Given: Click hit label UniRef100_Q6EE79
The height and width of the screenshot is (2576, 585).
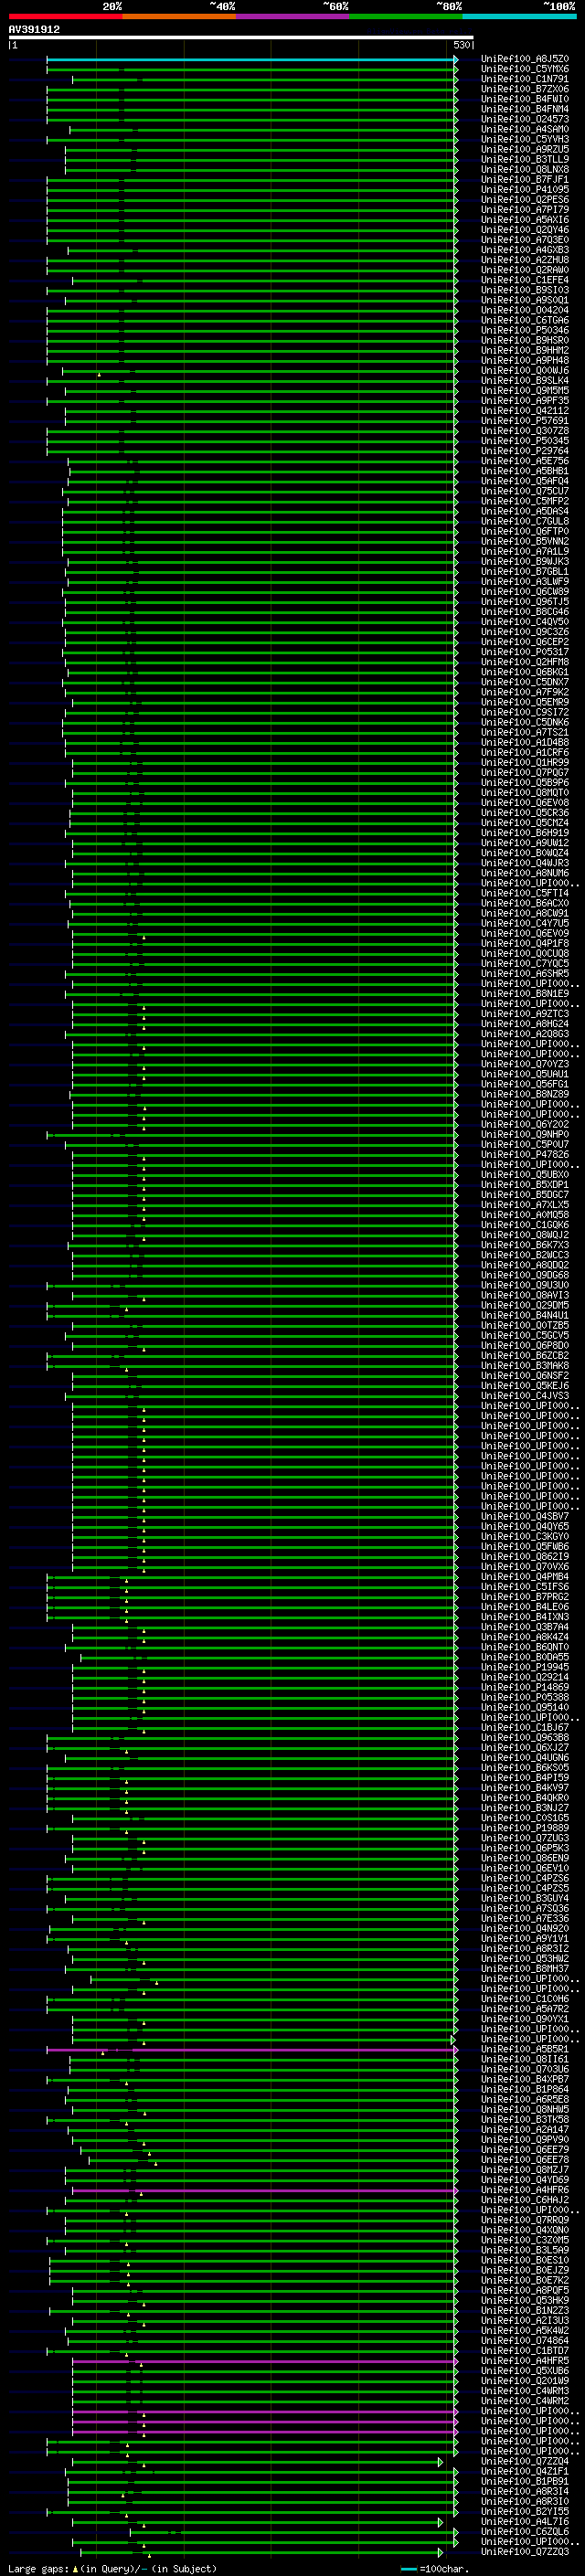Looking at the screenshot, I should pos(525,2149).
